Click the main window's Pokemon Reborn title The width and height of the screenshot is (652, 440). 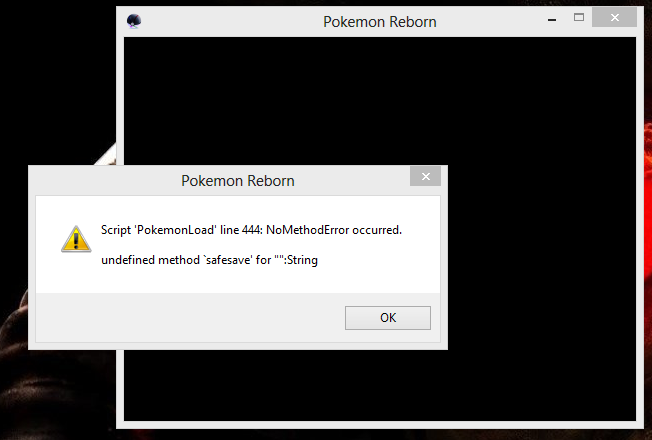click(x=379, y=21)
